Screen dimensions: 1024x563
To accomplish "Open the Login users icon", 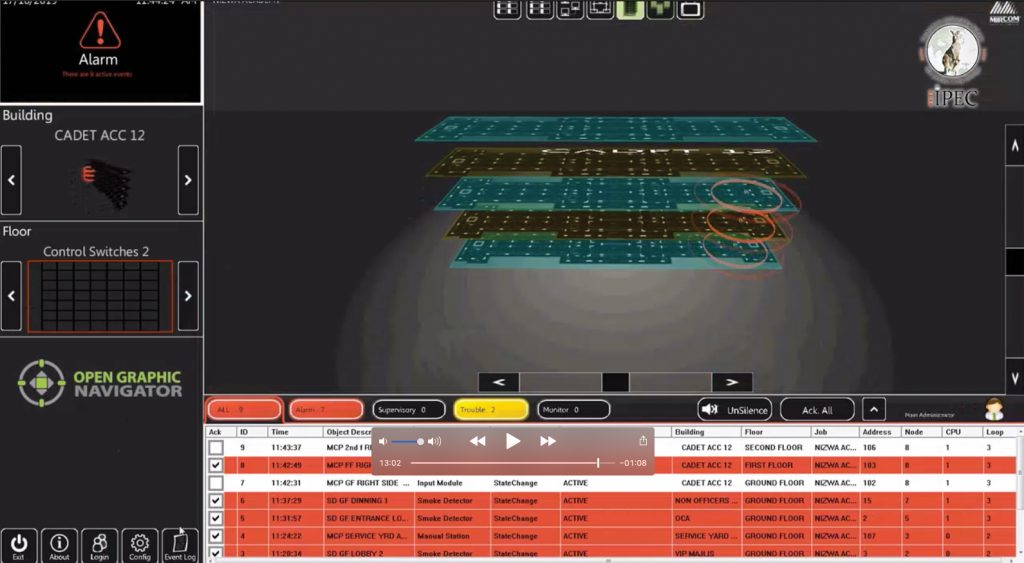I will click(100, 545).
